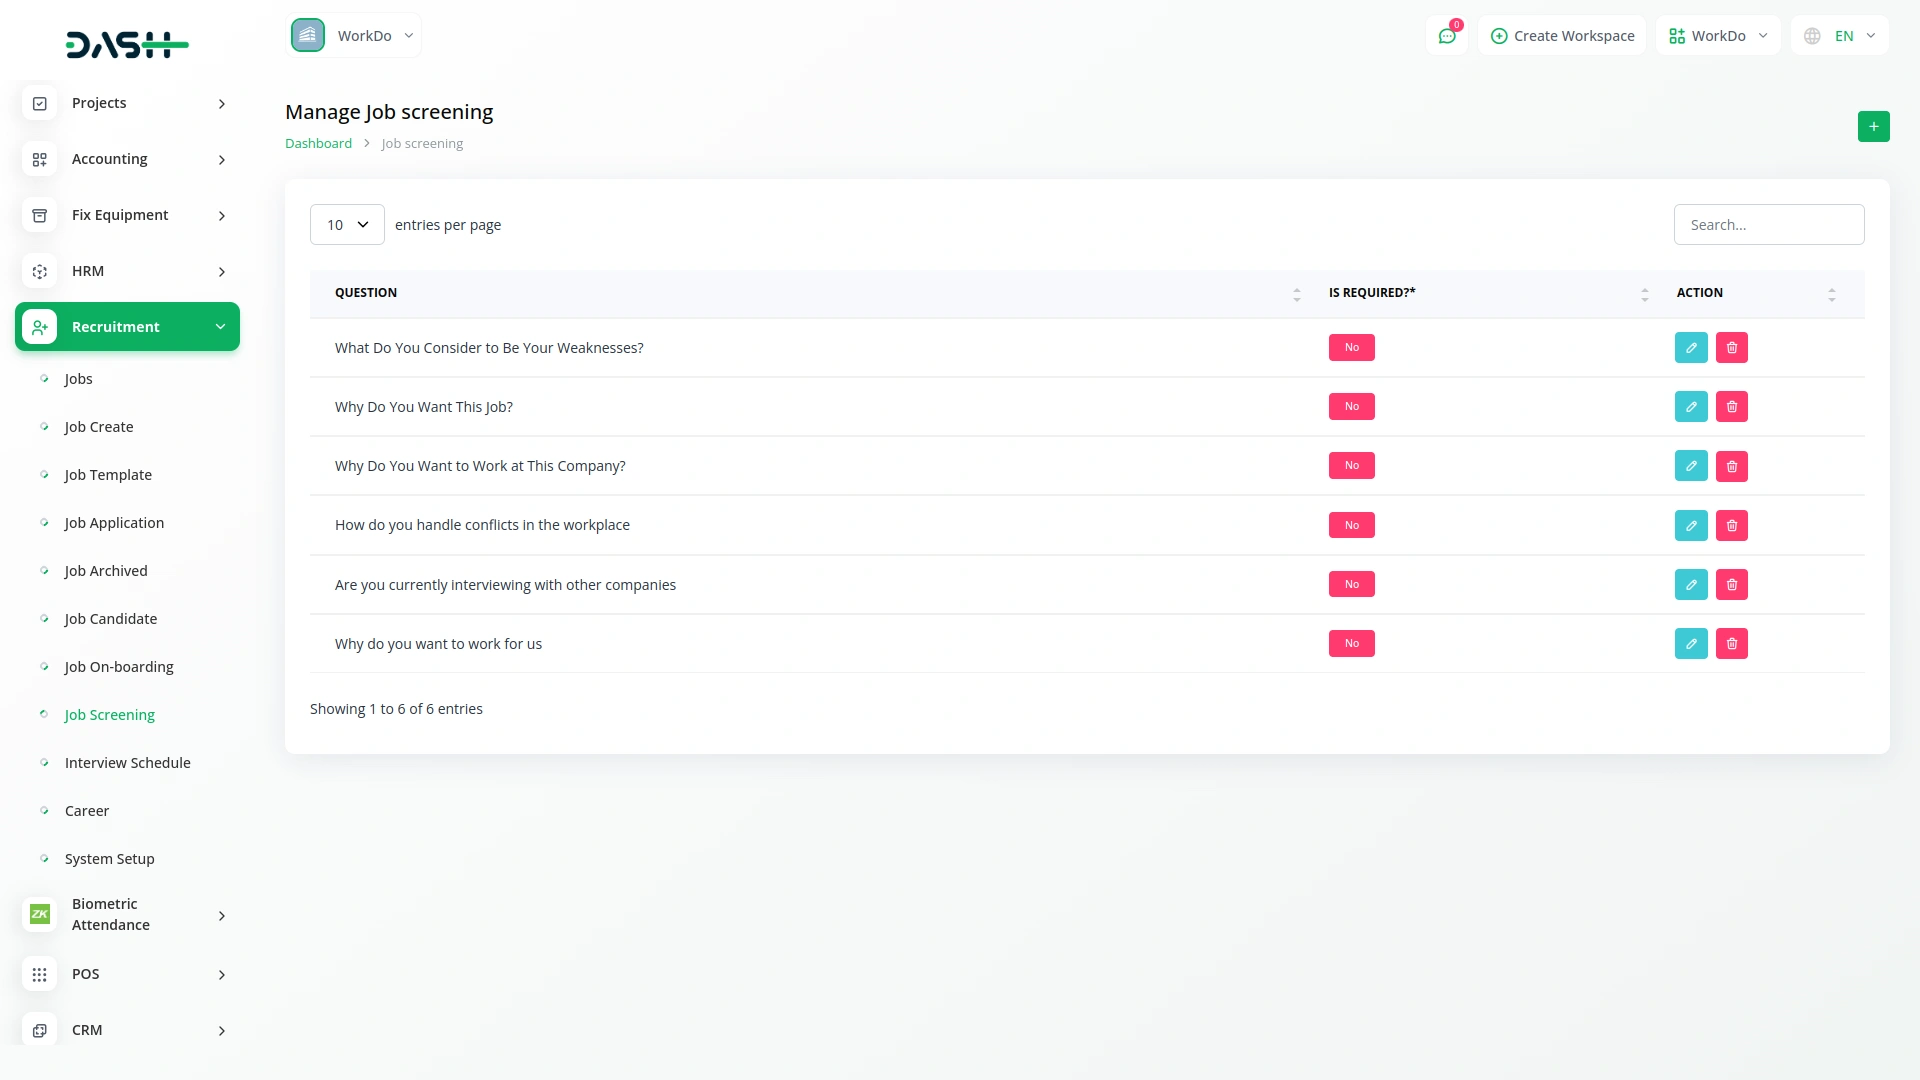The image size is (1920, 1080).
Task: Follow the Dashboard breadcrumb link
Action: (x=318, y=144)
